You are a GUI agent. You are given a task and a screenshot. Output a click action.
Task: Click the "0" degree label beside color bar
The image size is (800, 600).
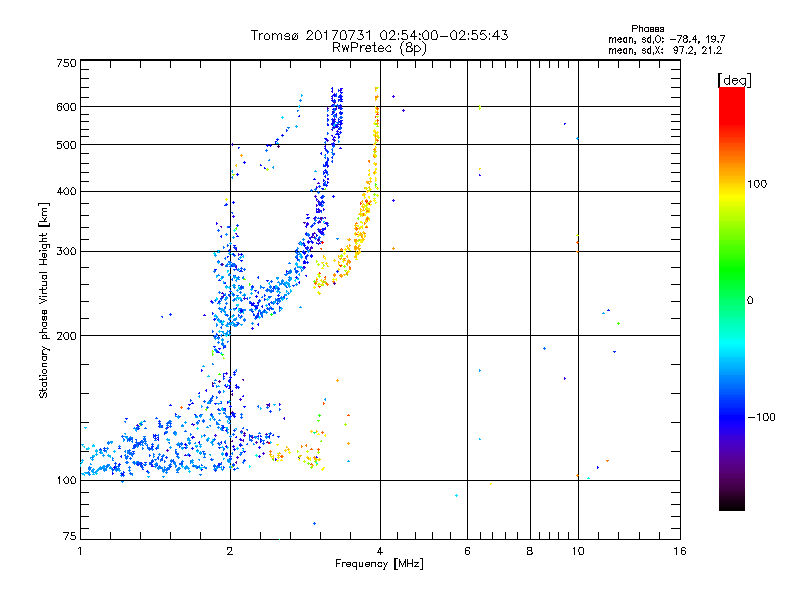pos(750,300)
